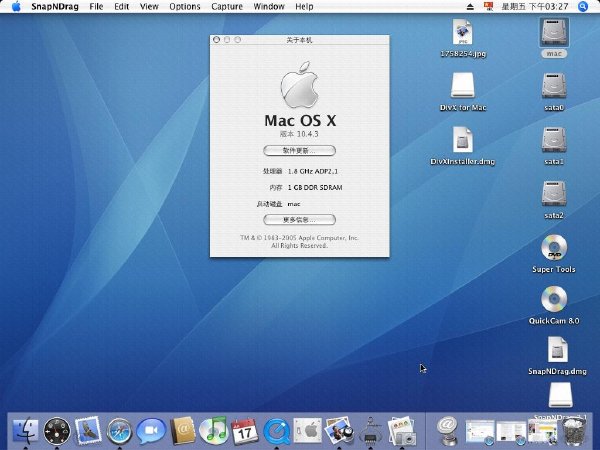Viewport: 600px width, 450px height.
Task: Minimize the About This Mac window
Action: 227,40
